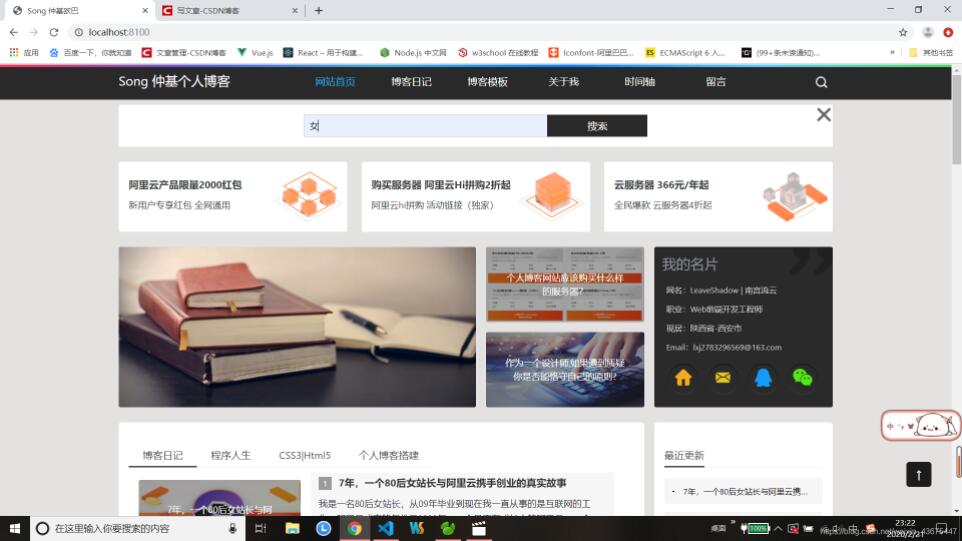
Task: Click the browser forward arrow
Action: pyautogui.click(x=34, y=32)
